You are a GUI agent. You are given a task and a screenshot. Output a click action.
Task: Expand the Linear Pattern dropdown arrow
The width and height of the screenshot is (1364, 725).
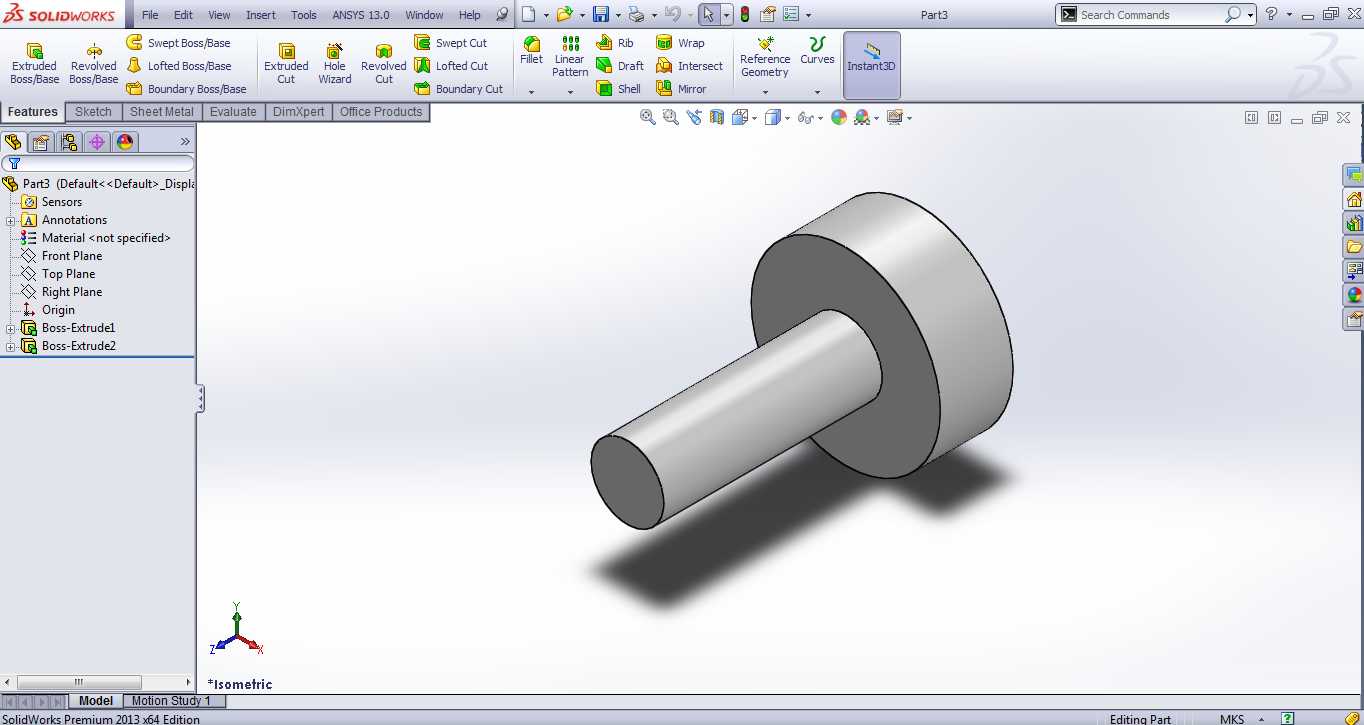pyautogui.click(x=570, y=92)
